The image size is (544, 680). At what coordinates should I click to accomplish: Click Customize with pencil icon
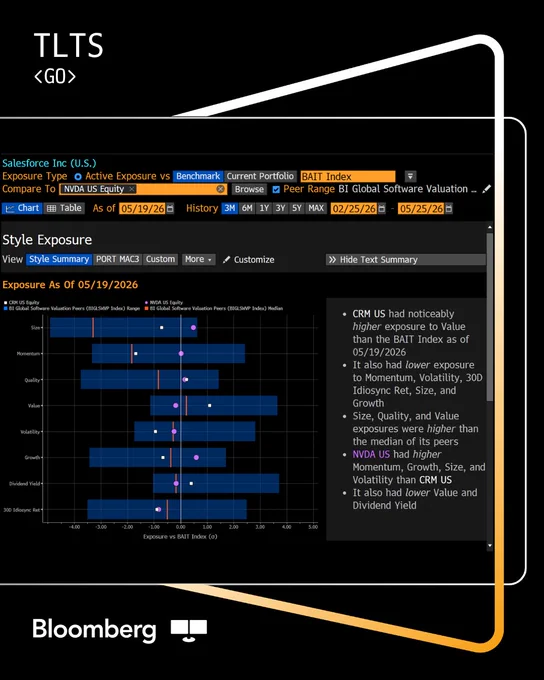pos(249,260)
